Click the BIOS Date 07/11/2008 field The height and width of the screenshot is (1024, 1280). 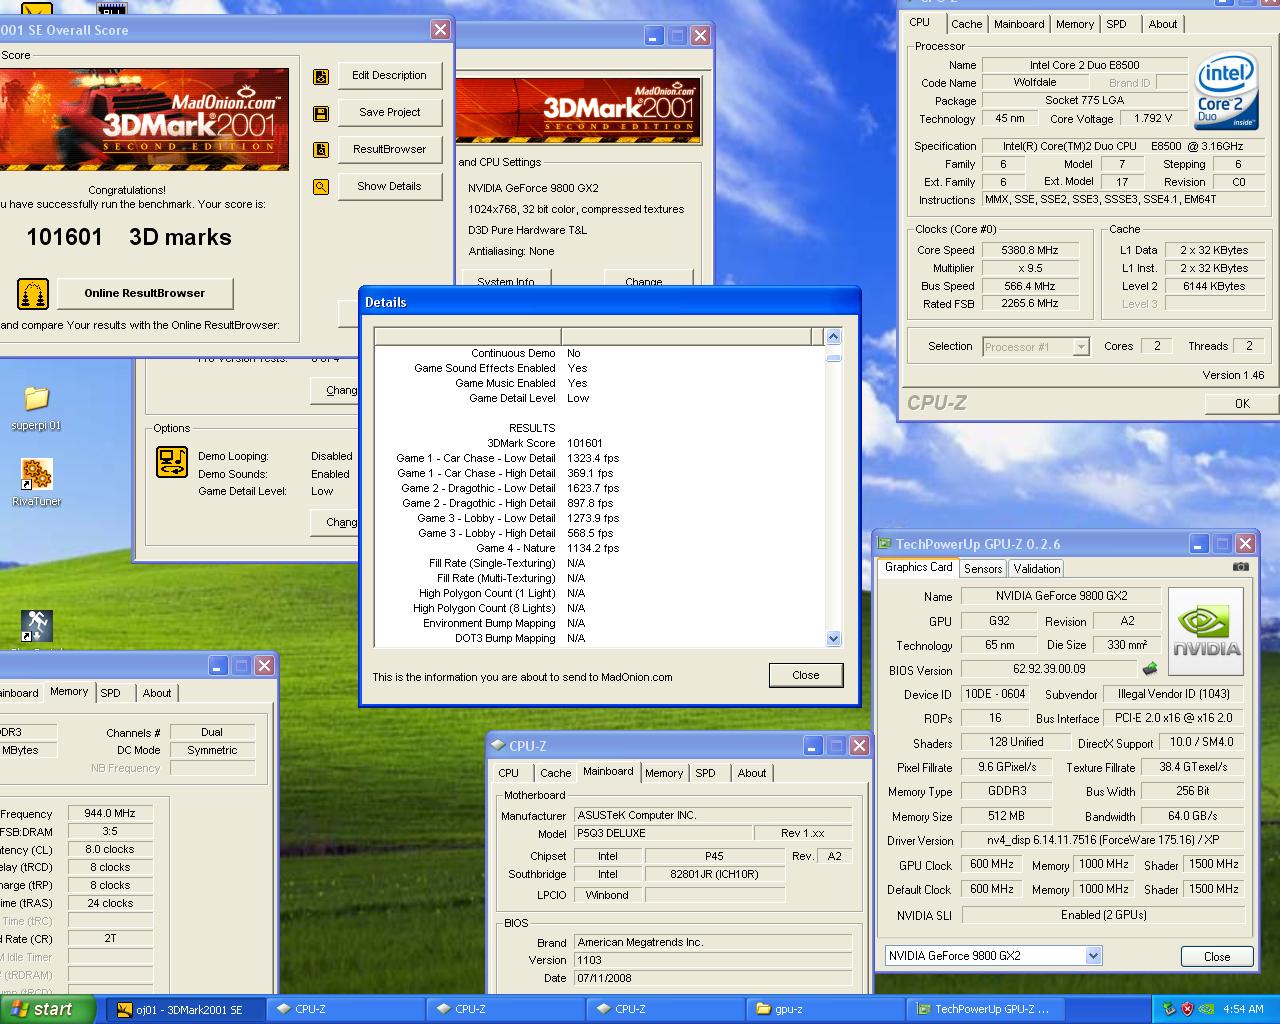point(712,978)
